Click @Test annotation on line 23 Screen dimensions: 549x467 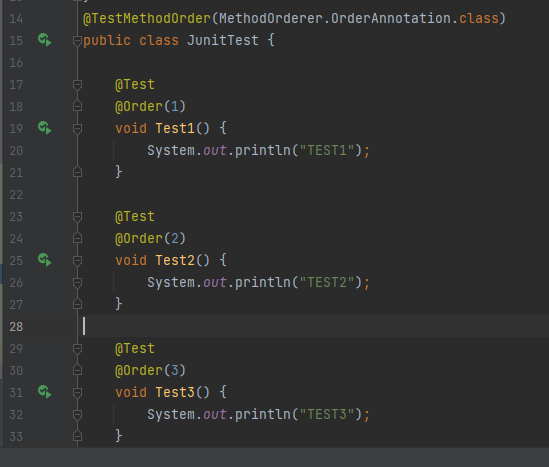(x=135, y=217)
